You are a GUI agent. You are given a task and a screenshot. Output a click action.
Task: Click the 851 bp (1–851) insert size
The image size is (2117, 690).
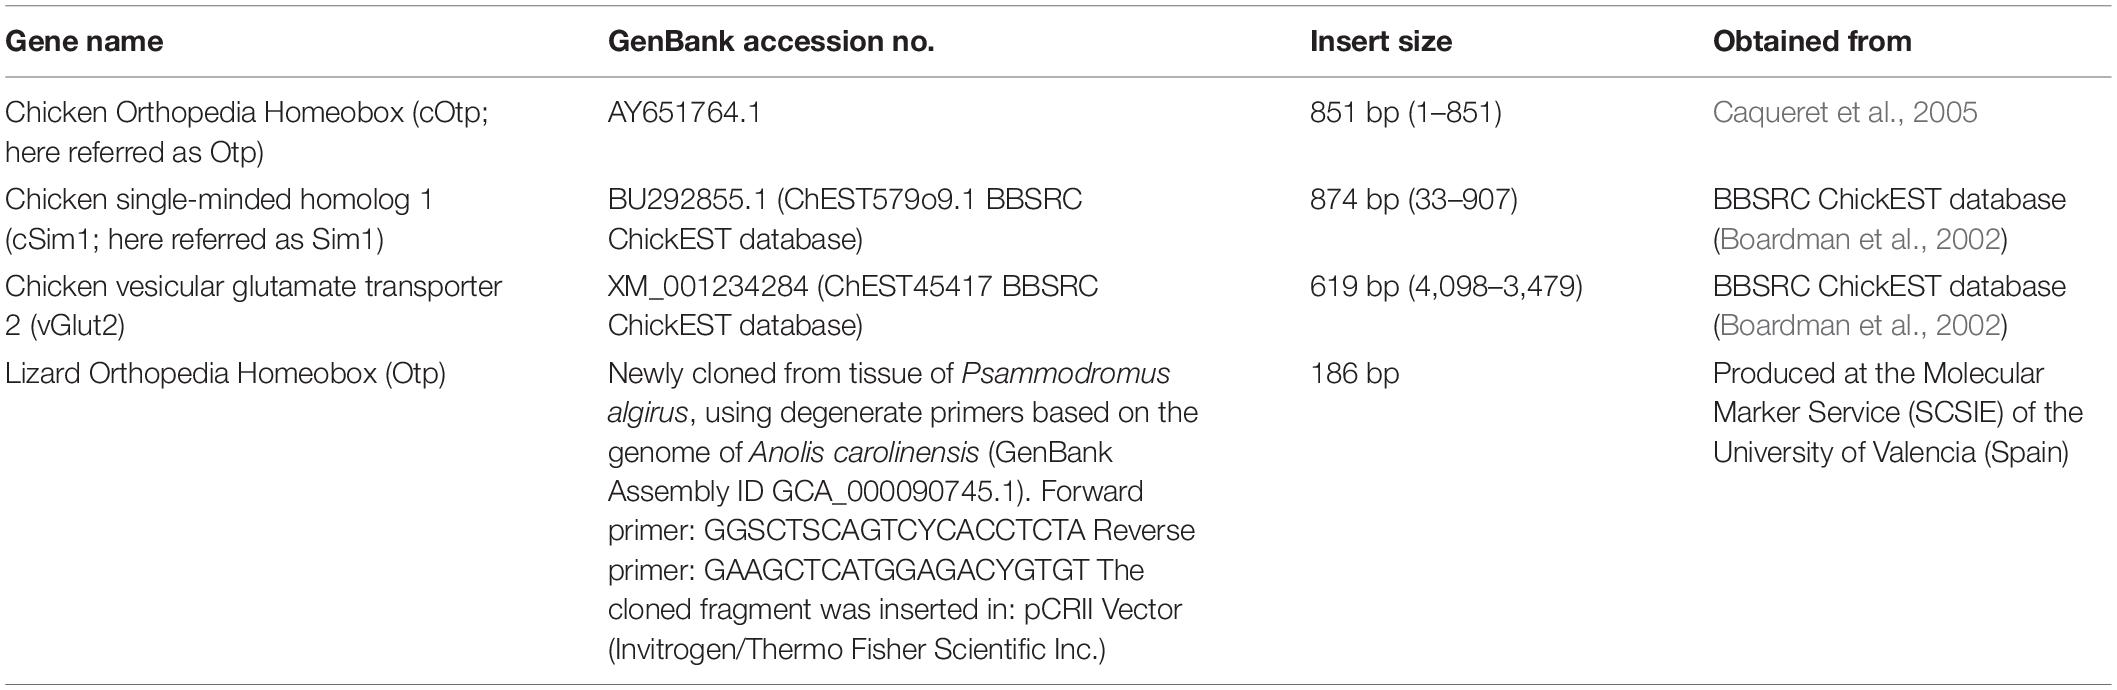(1406, 112)
